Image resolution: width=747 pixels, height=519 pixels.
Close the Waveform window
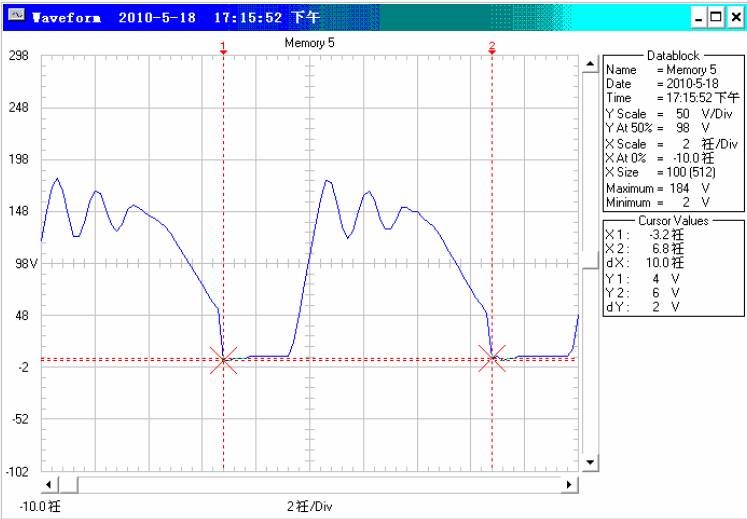point(733,17)
